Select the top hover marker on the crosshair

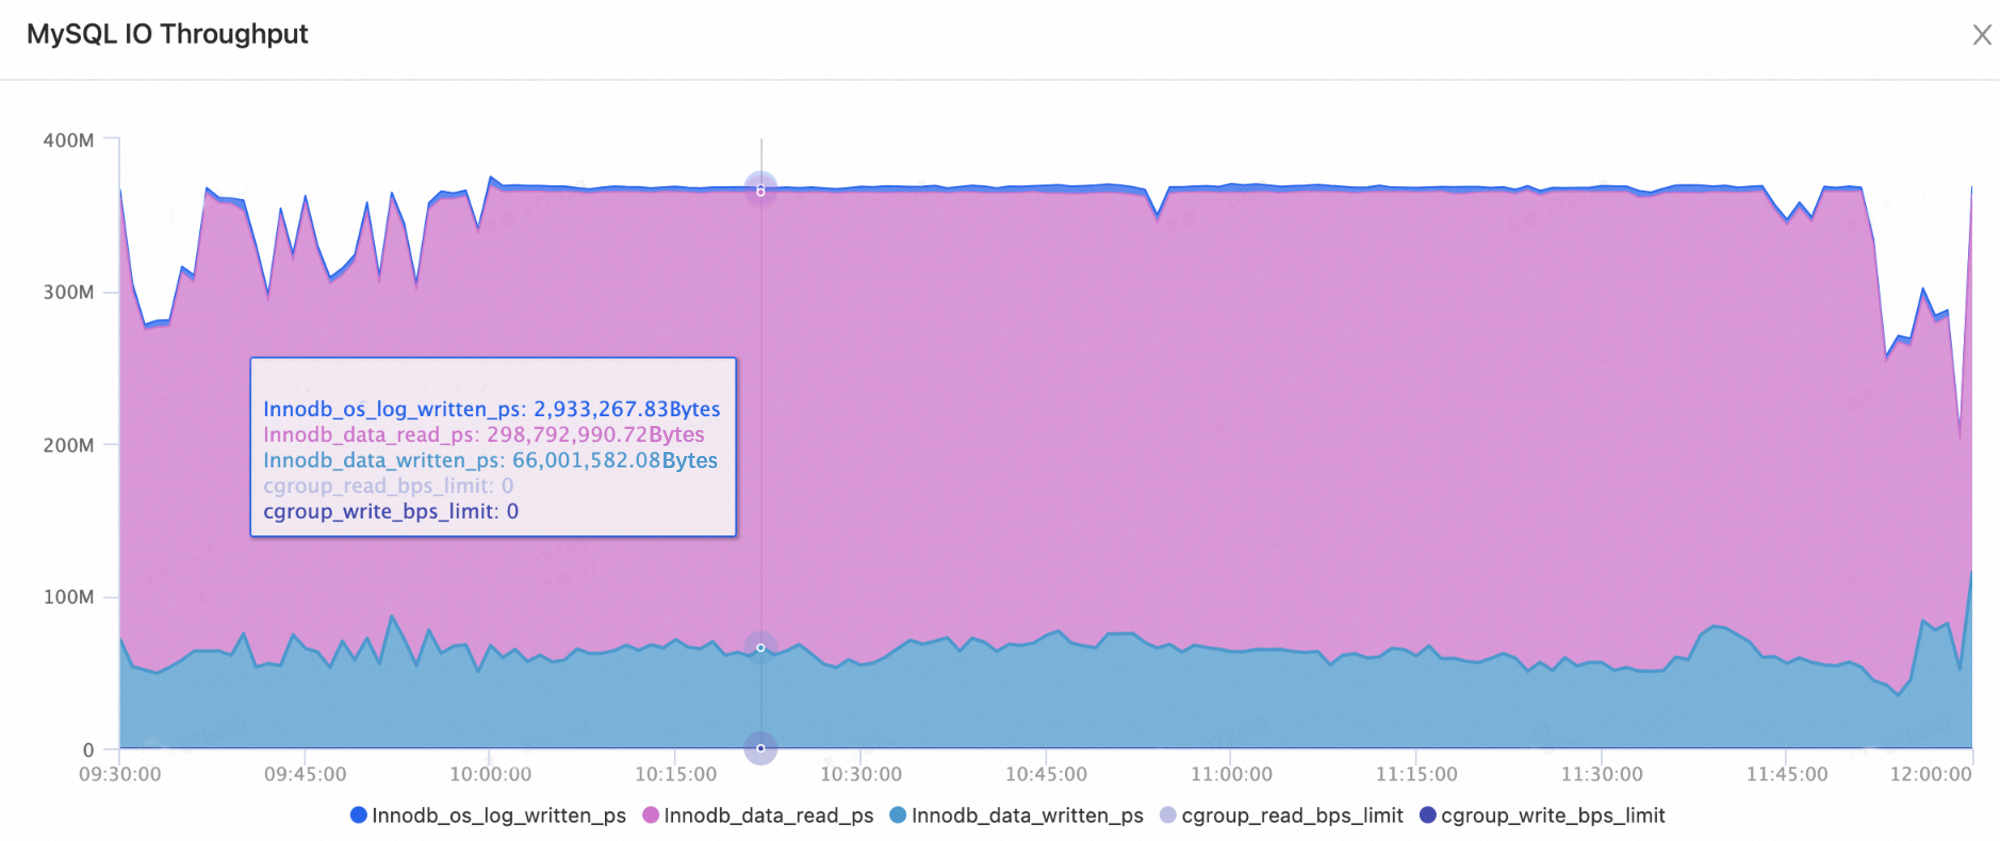point(761,189)
